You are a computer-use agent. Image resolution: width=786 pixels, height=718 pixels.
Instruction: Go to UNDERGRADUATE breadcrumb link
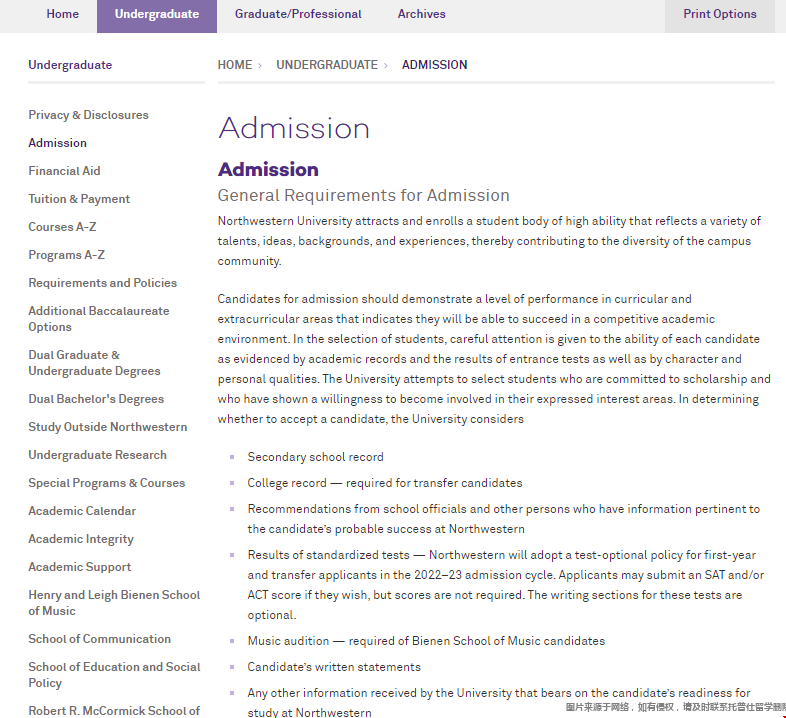327,65
